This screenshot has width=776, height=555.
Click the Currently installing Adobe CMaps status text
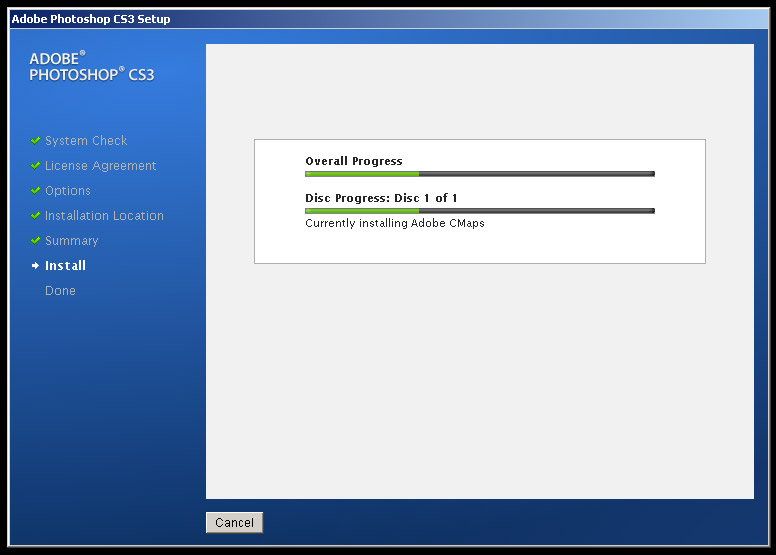click(395, 223)
